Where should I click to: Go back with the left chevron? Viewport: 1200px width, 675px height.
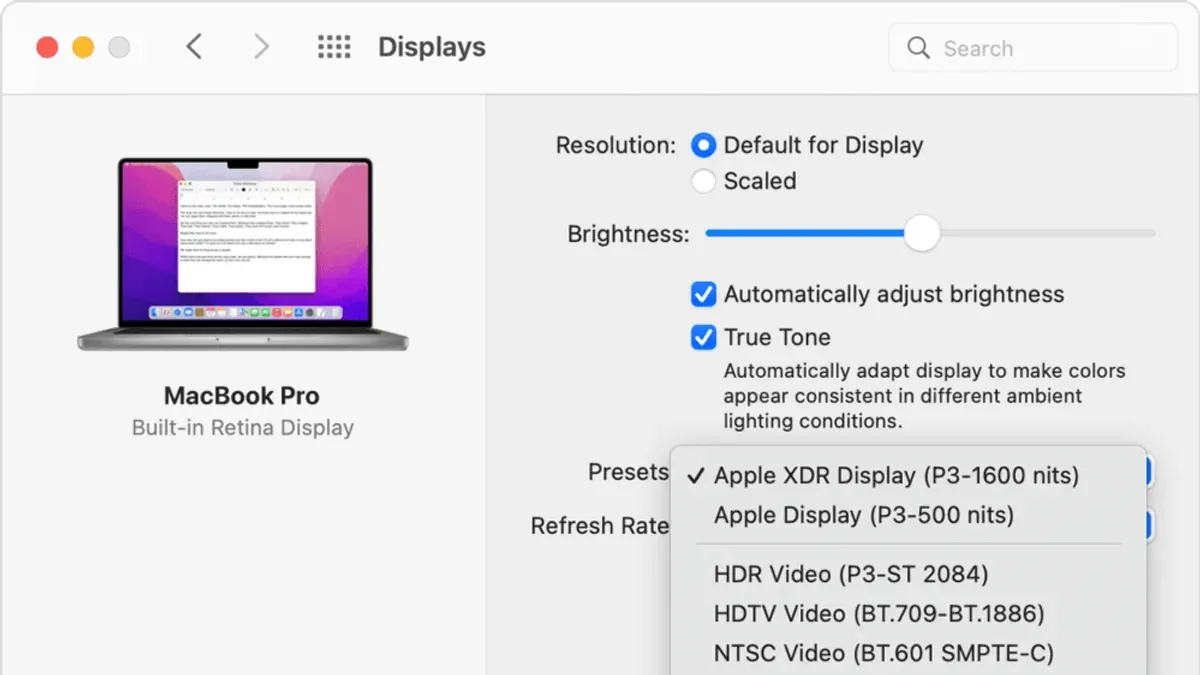click(194, 47)
